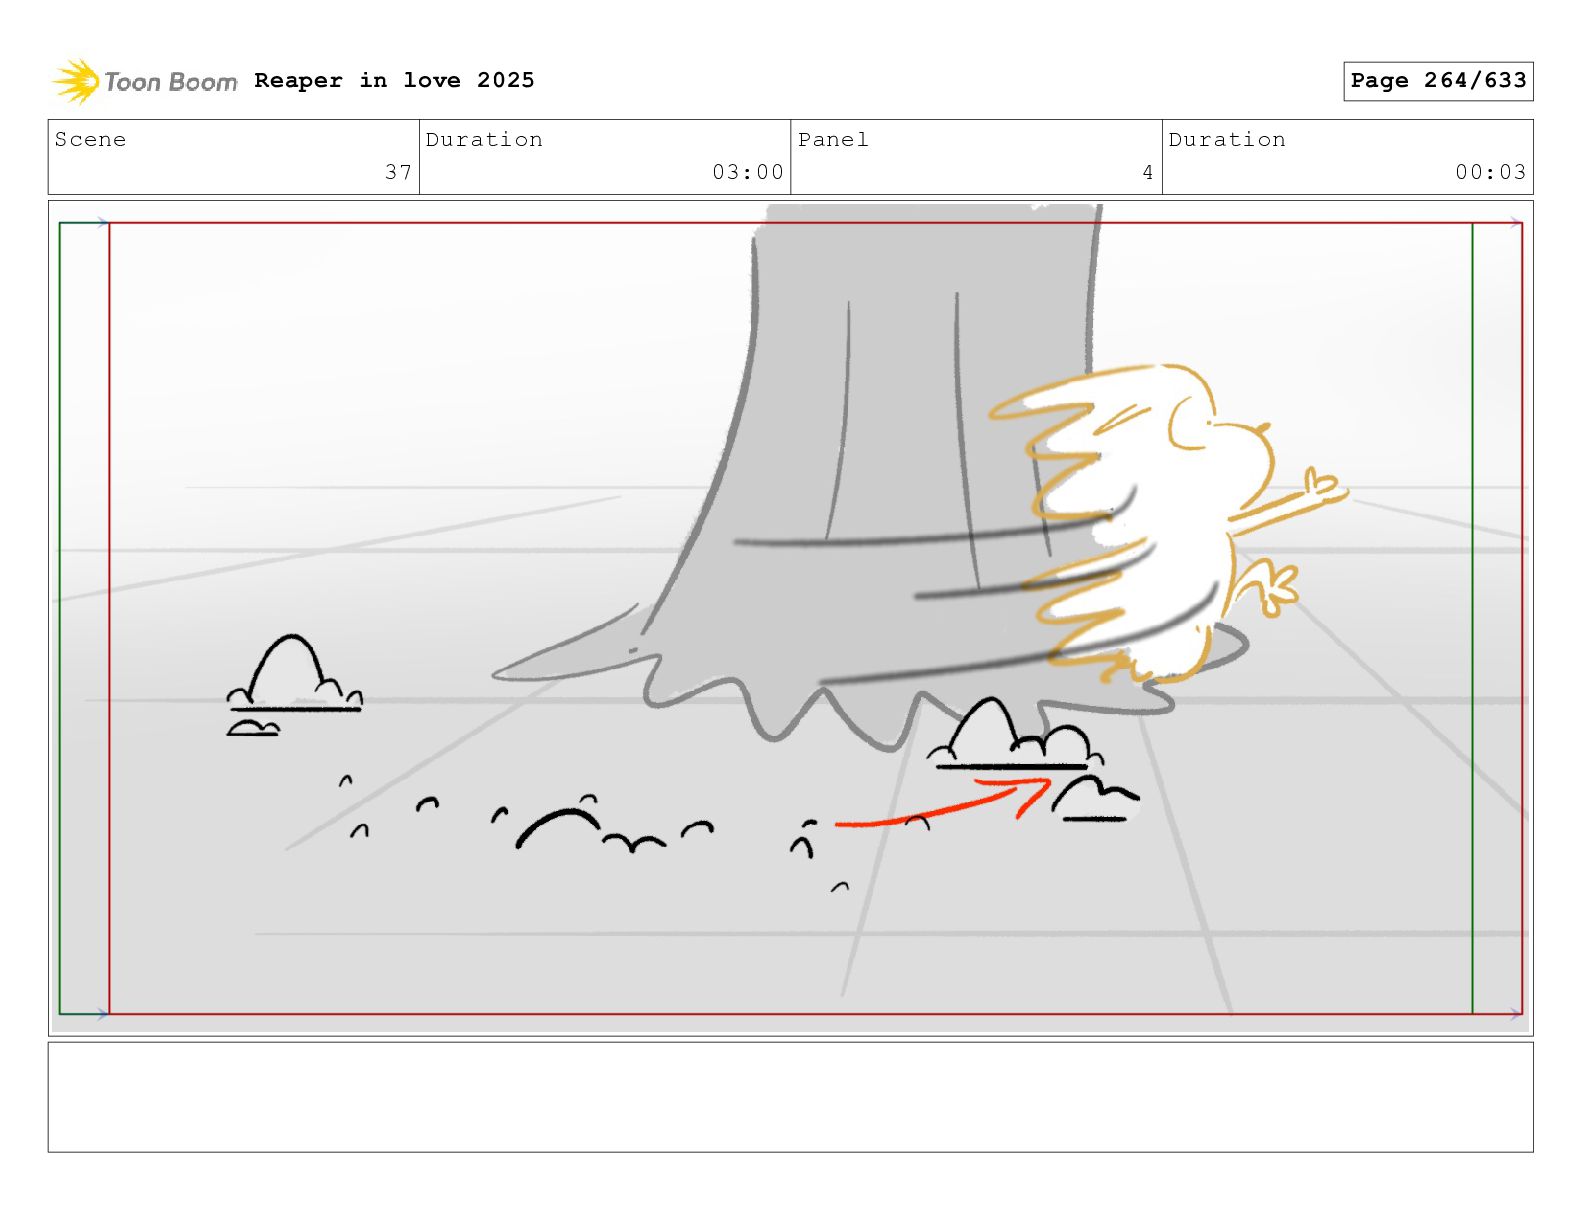Click the scene duration value '03:00'

(x=748, y=172)
